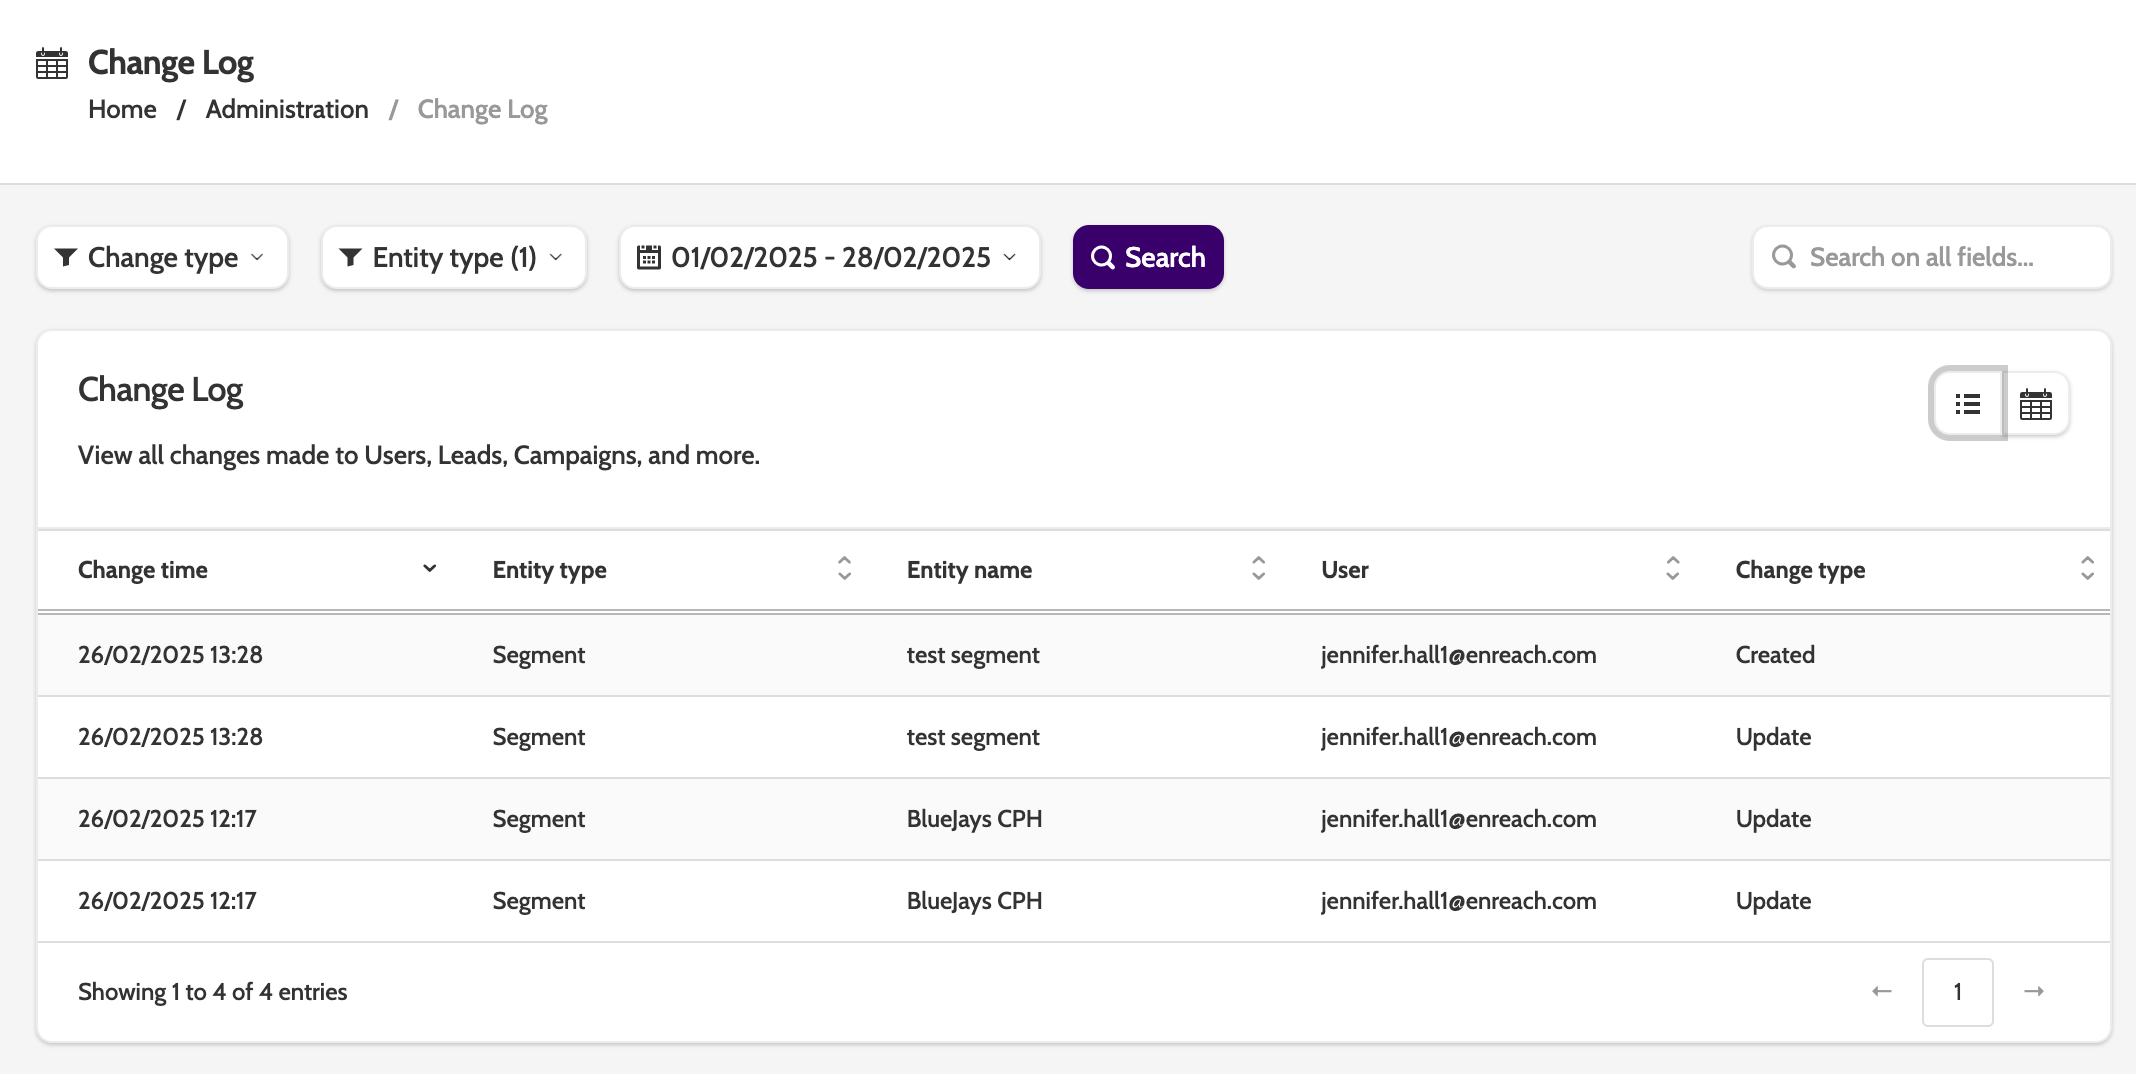The image size is (2136, 1074).
Task: Sort by Change type column arrows
Action: pyautogui.click(x=2087, y=569)
